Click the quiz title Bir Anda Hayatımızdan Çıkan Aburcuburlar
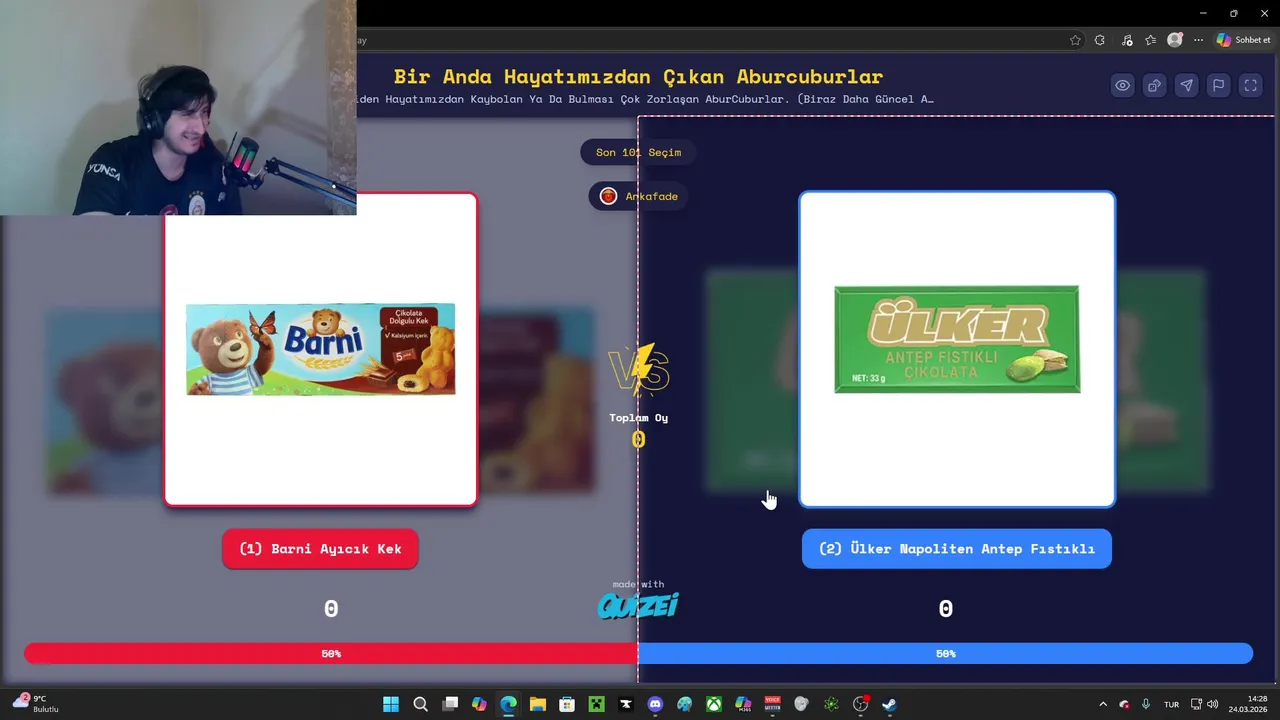The image size is (1280, 720). (x=638, y=77)
